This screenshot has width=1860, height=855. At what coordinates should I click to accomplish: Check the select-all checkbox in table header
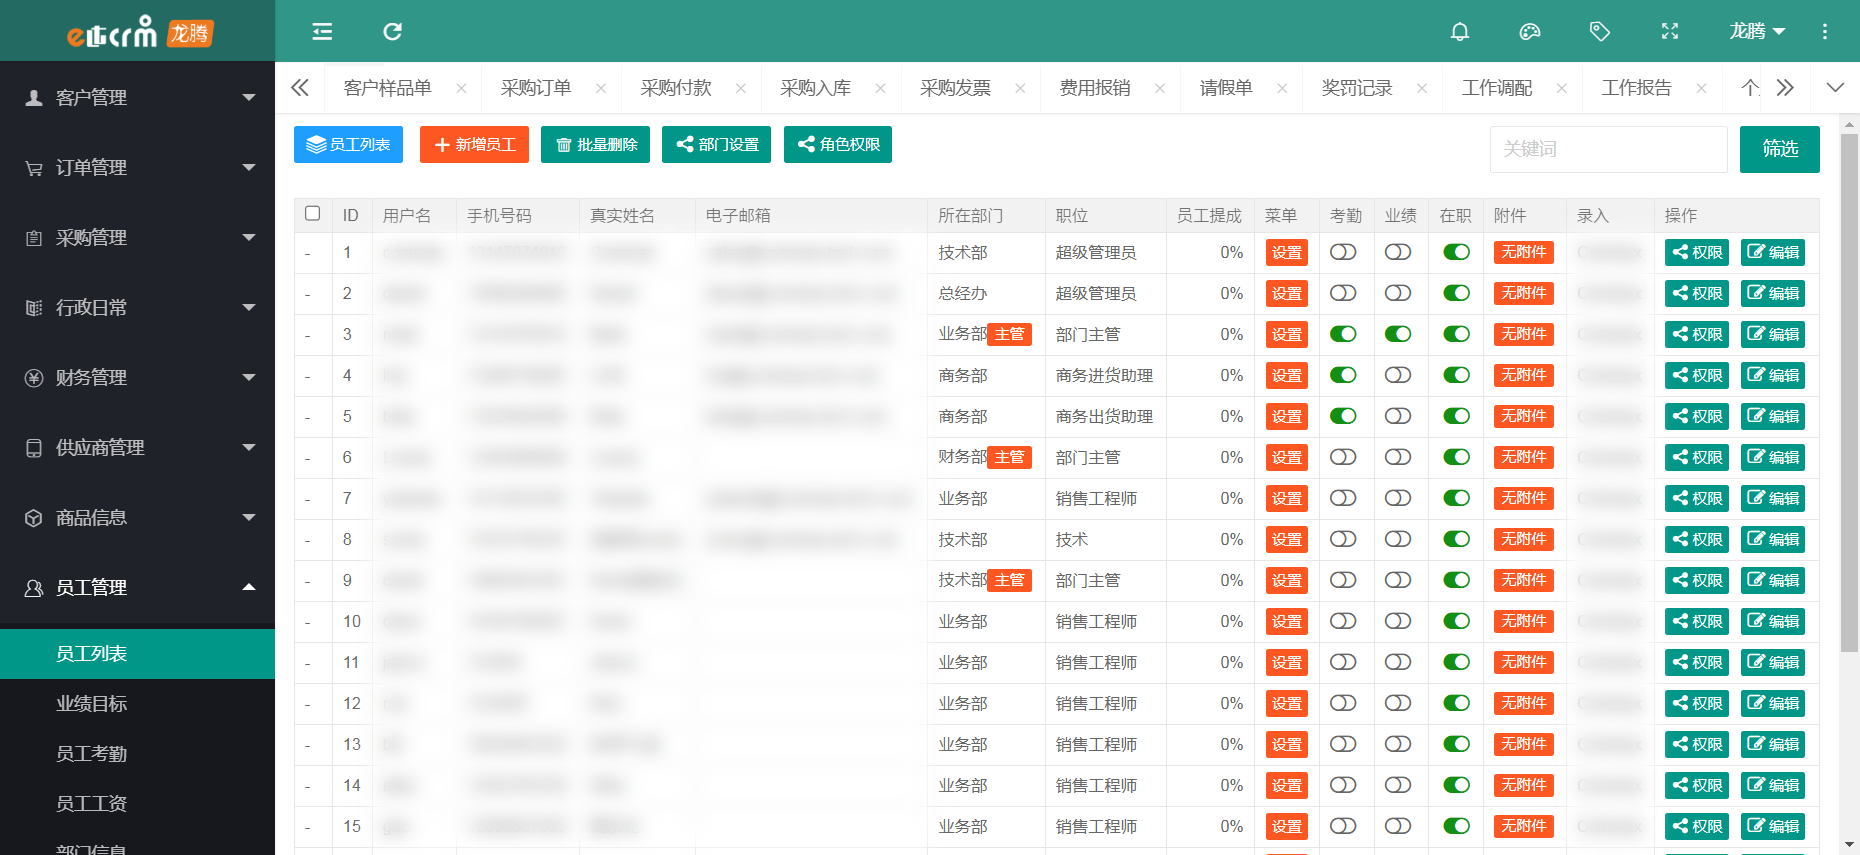[313, 214]
